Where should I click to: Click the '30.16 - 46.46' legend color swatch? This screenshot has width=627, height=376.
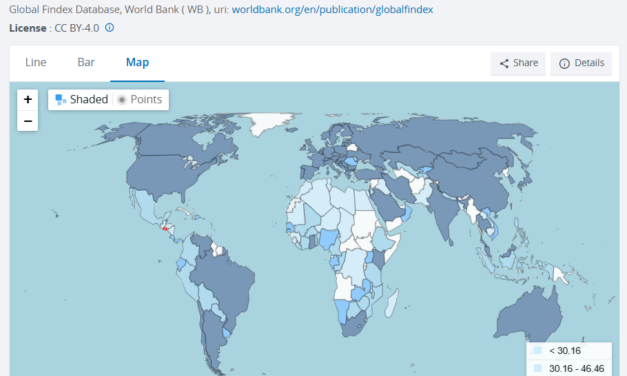[x=537, y=368]
